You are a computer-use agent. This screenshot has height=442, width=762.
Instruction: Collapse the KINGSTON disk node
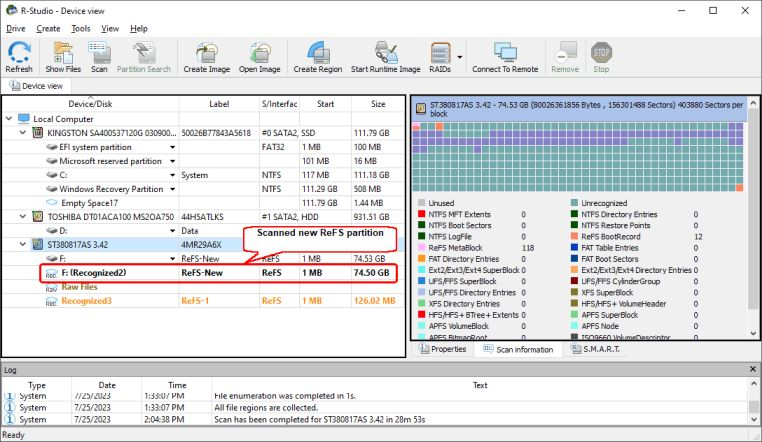click(22, 133)
